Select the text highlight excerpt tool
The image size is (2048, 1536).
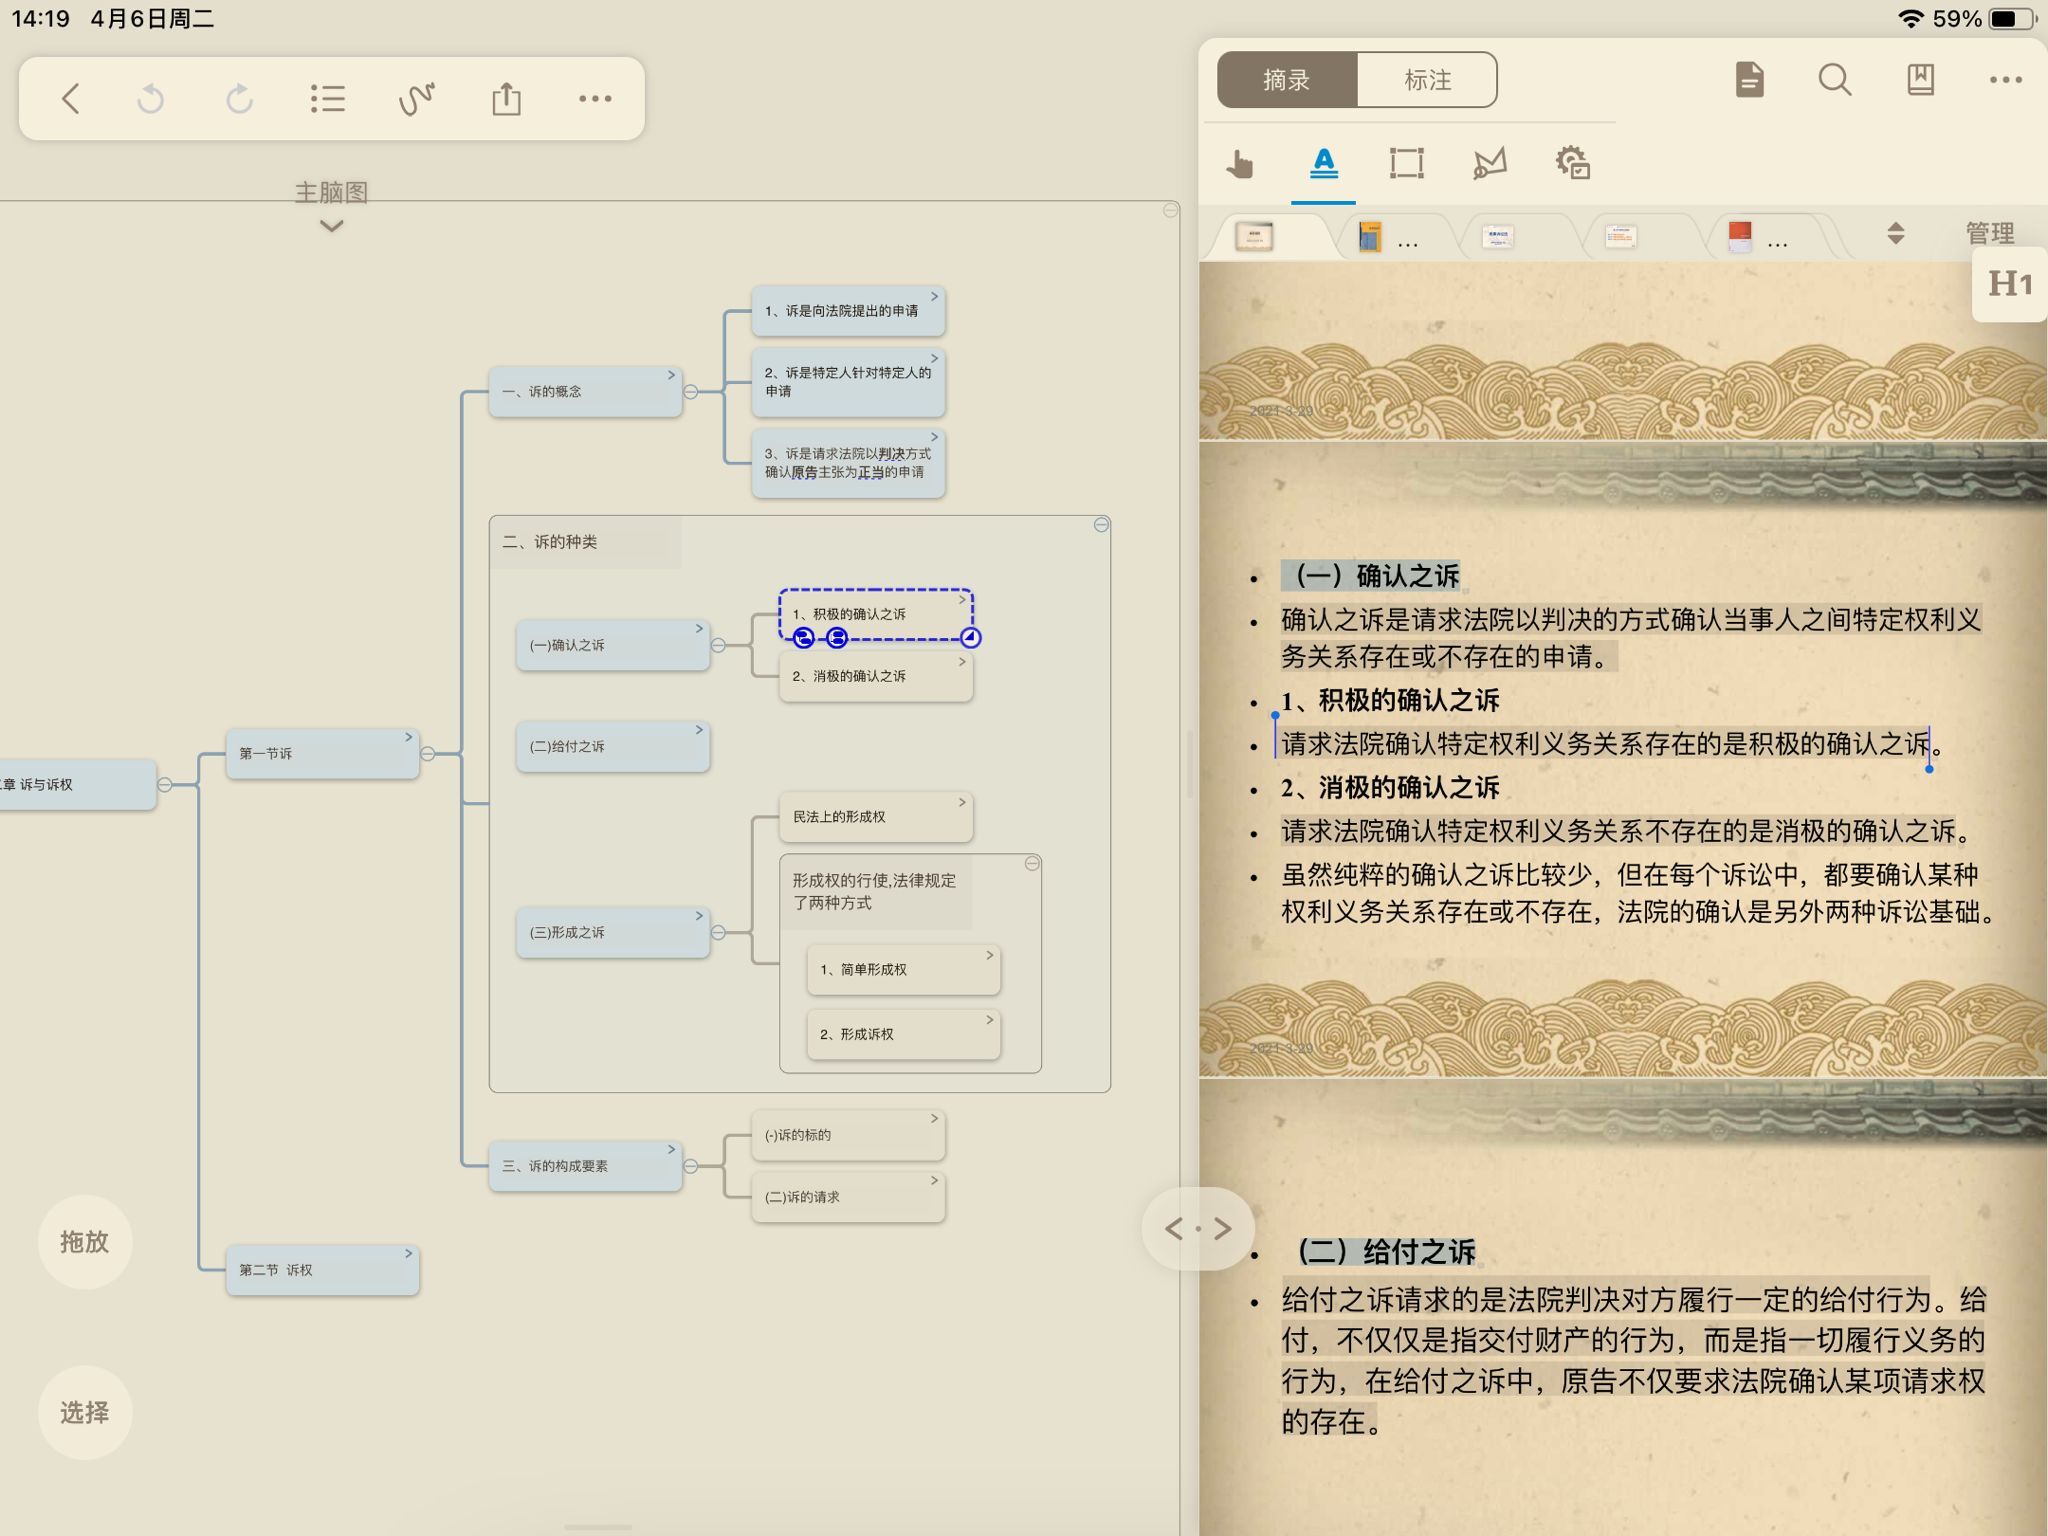click(x=1323, y=163)
